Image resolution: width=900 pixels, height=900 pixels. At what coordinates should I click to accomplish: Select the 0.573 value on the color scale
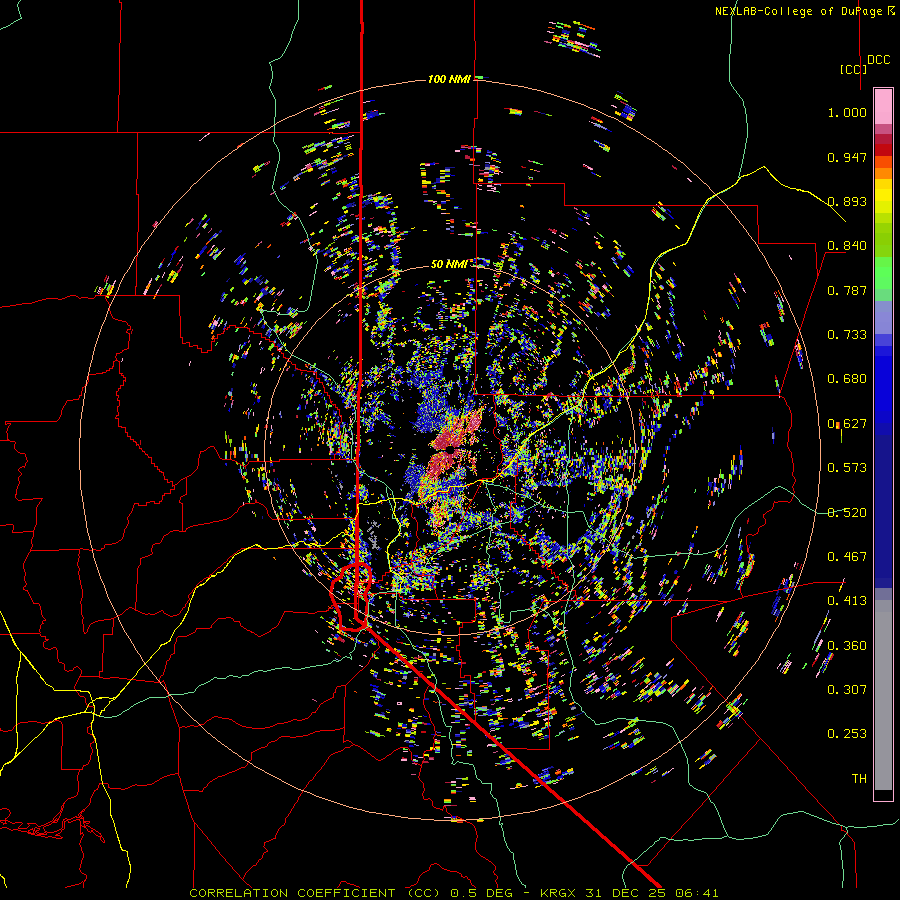tap(847, 468)
